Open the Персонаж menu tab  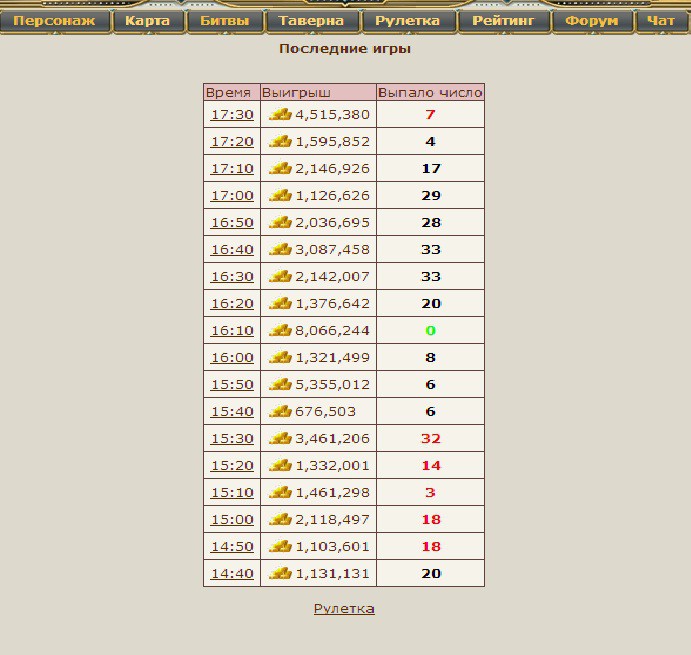point(54,21)
